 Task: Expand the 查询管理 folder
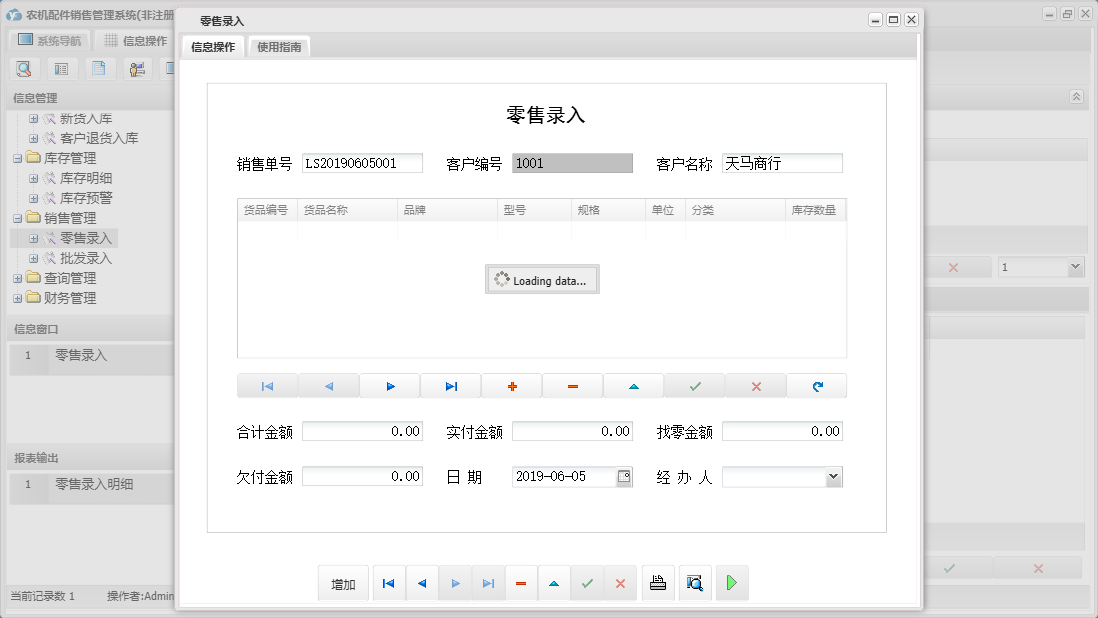click(17, 278)
